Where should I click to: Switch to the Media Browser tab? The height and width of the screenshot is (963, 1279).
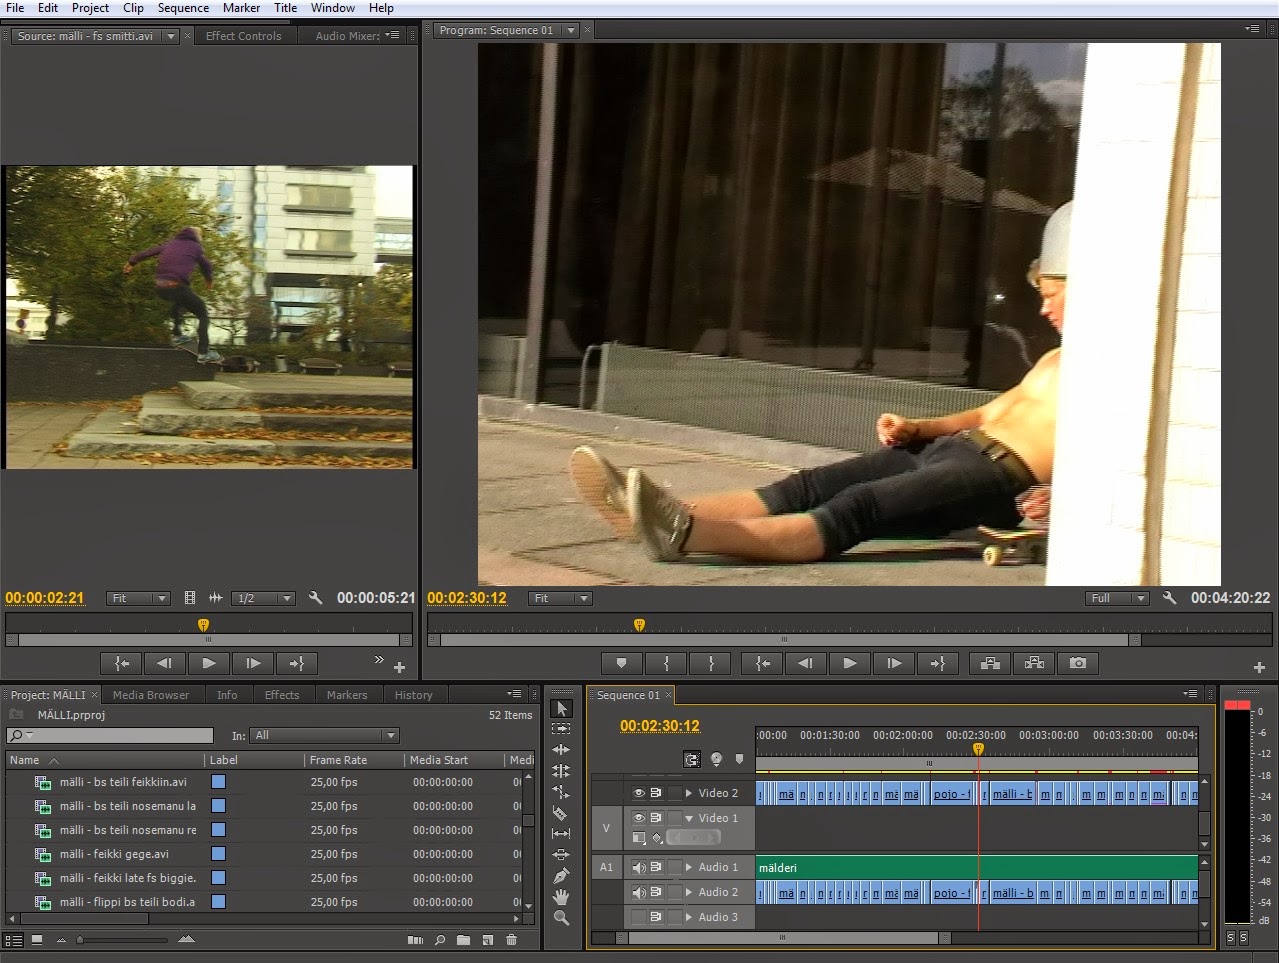151,695
